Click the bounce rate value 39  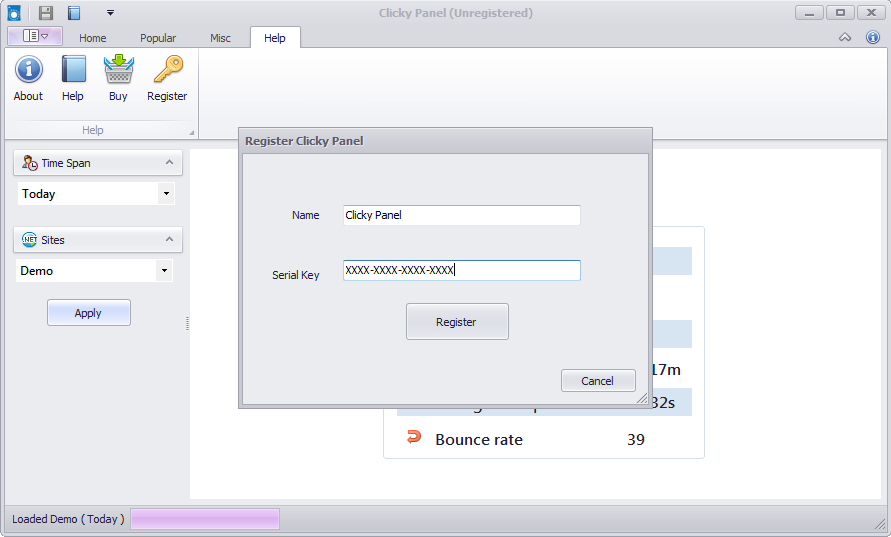click(636, 440)
